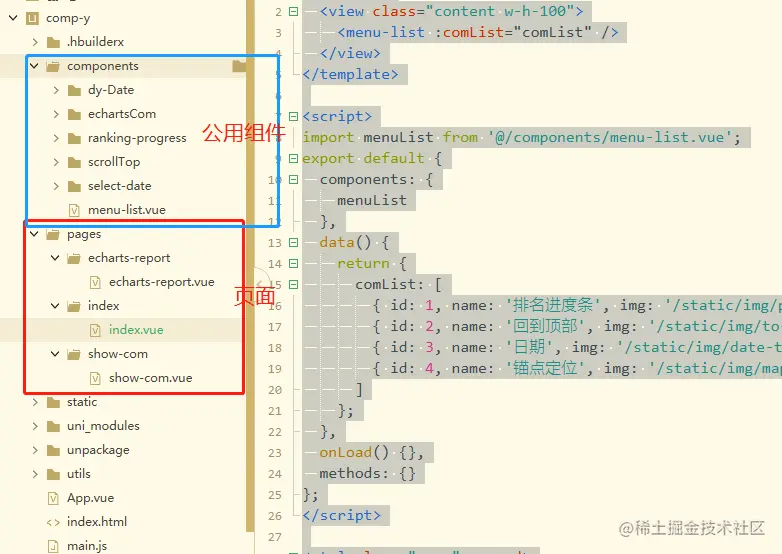Collapse the show-com folder chevron
The height and width of the screenshot is (554, 782).
(55, 354)
